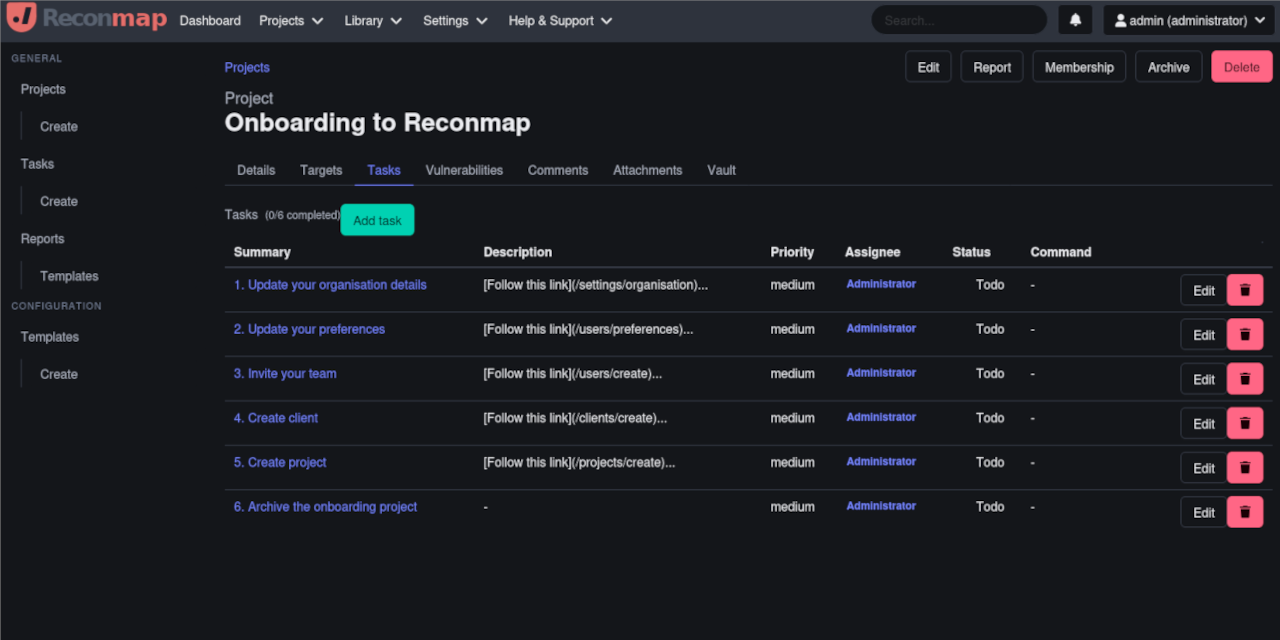Delete the 'Update your preferences' task

pyautogui.click(x=1245, y=335)
